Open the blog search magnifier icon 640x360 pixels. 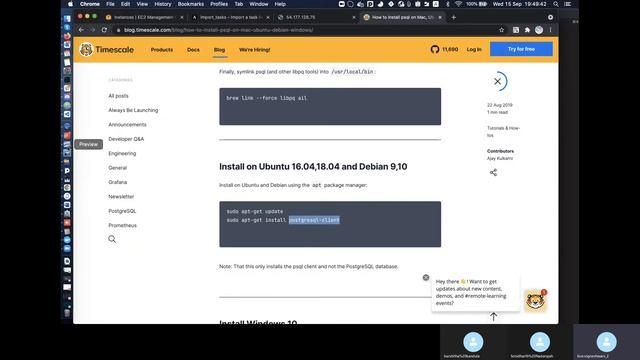(112, 239)
